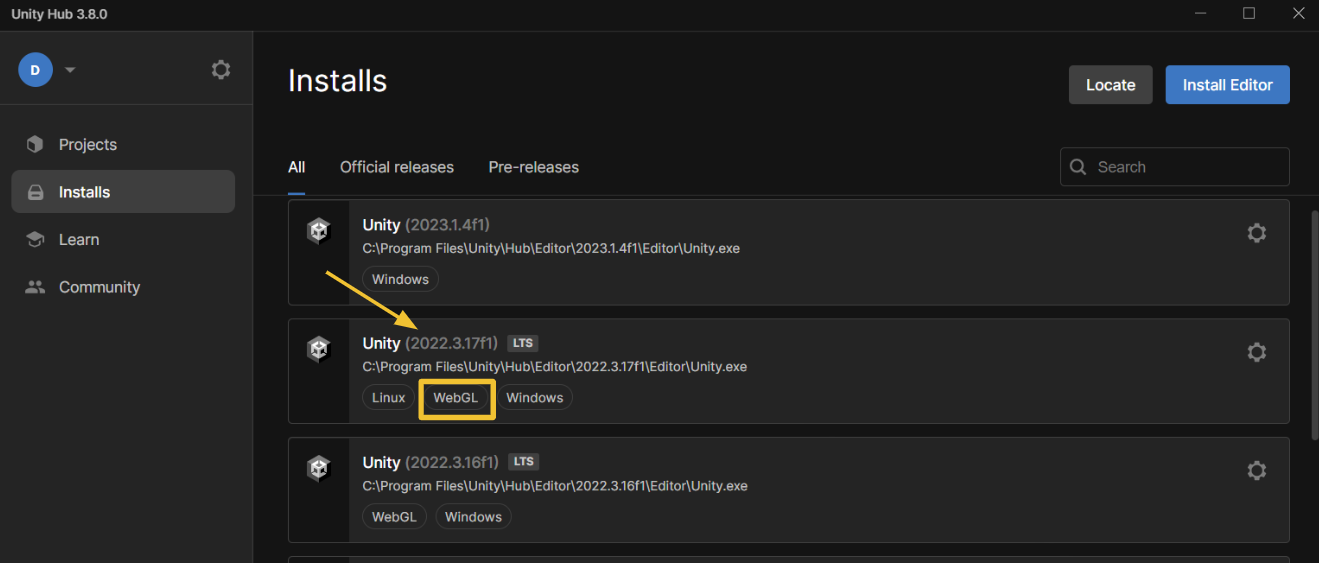Click LTS badge of Unity 2022.3.16f1

(523, 462)
